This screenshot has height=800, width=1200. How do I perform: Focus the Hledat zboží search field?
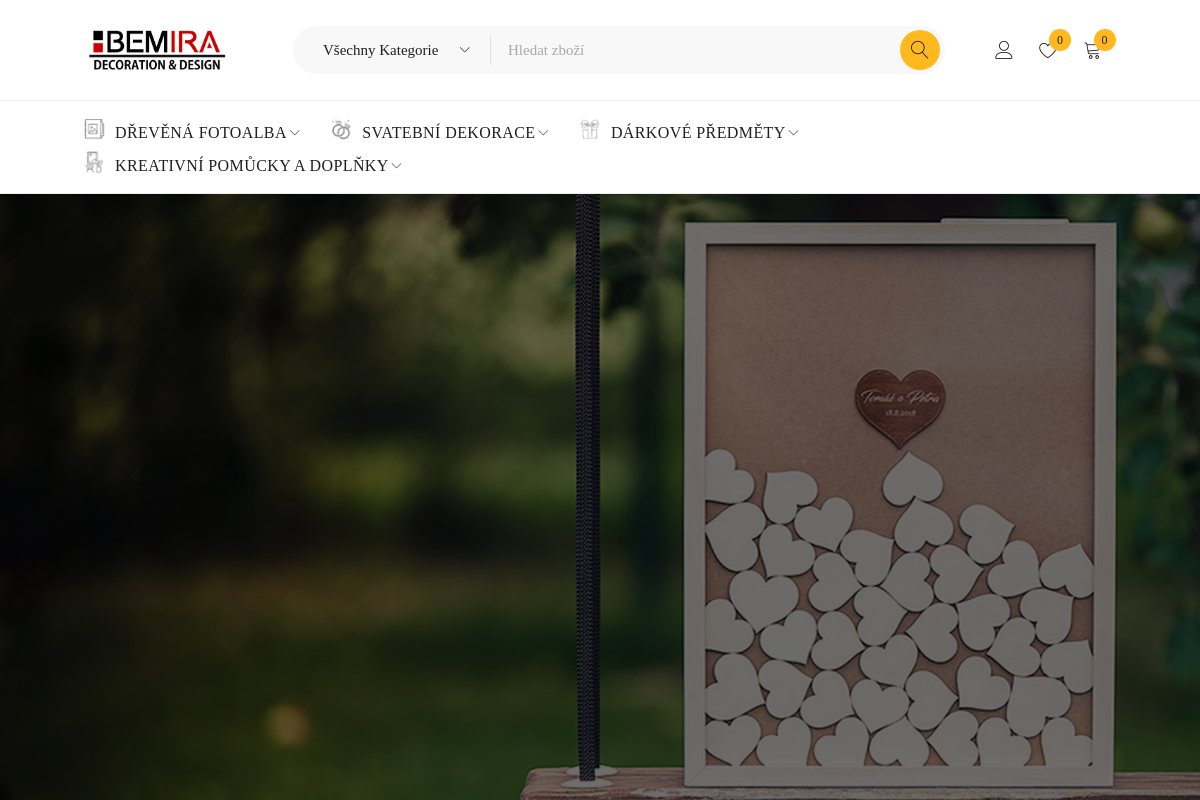(x=695, y=50)
